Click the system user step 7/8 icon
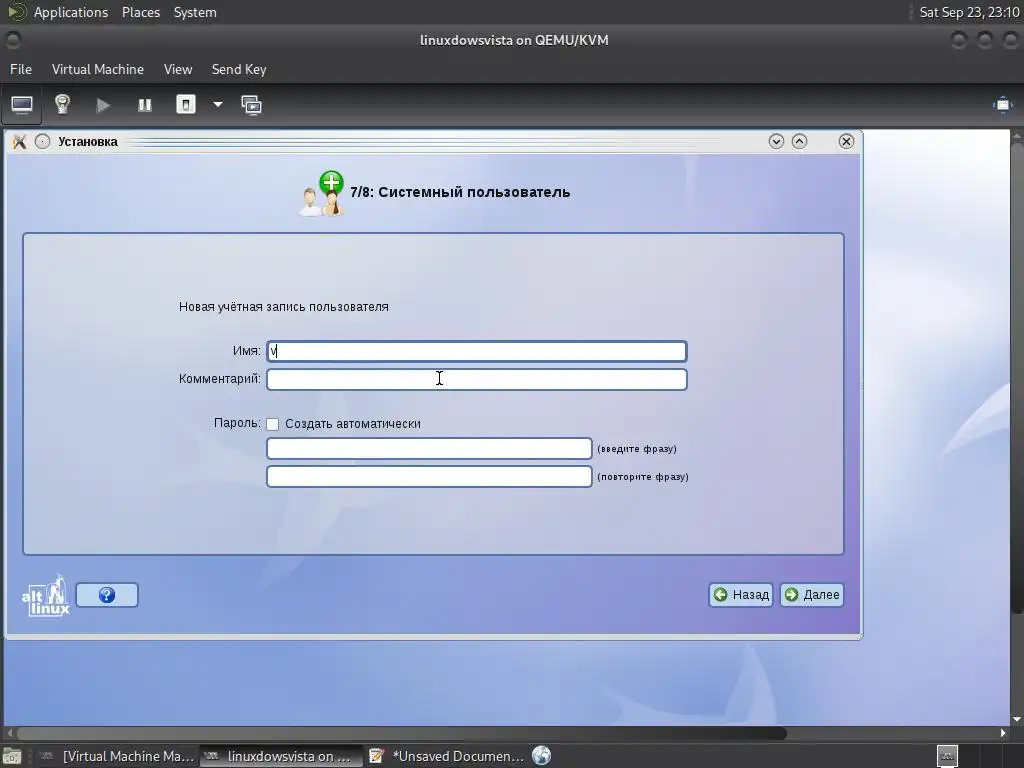The height and width of the screenshot is (768, 1024). click(321, 193)
